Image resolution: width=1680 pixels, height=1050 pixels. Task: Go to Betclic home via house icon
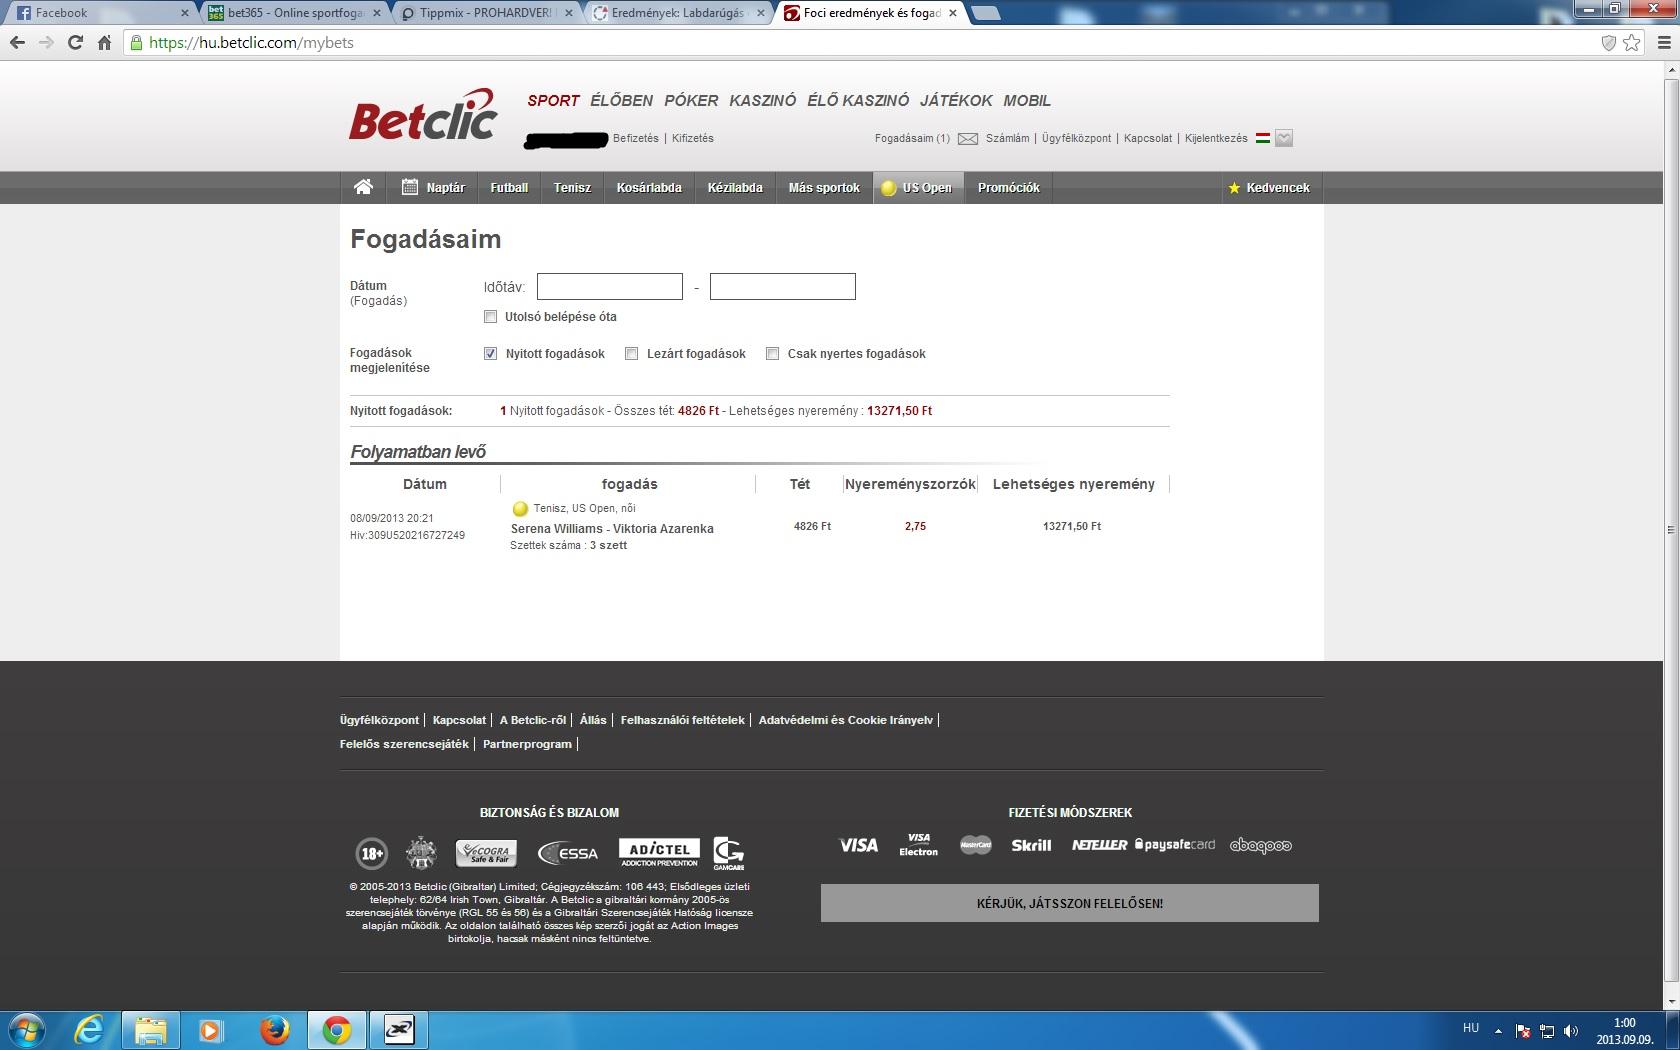coord(364,187)
